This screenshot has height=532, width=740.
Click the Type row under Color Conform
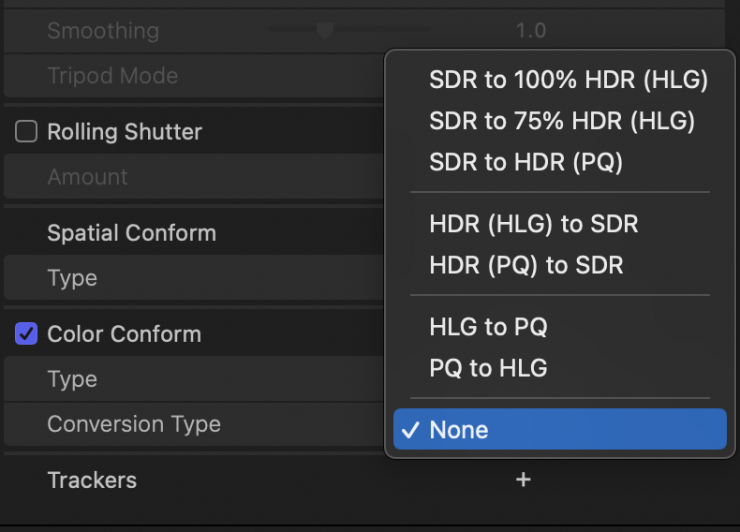72,379
